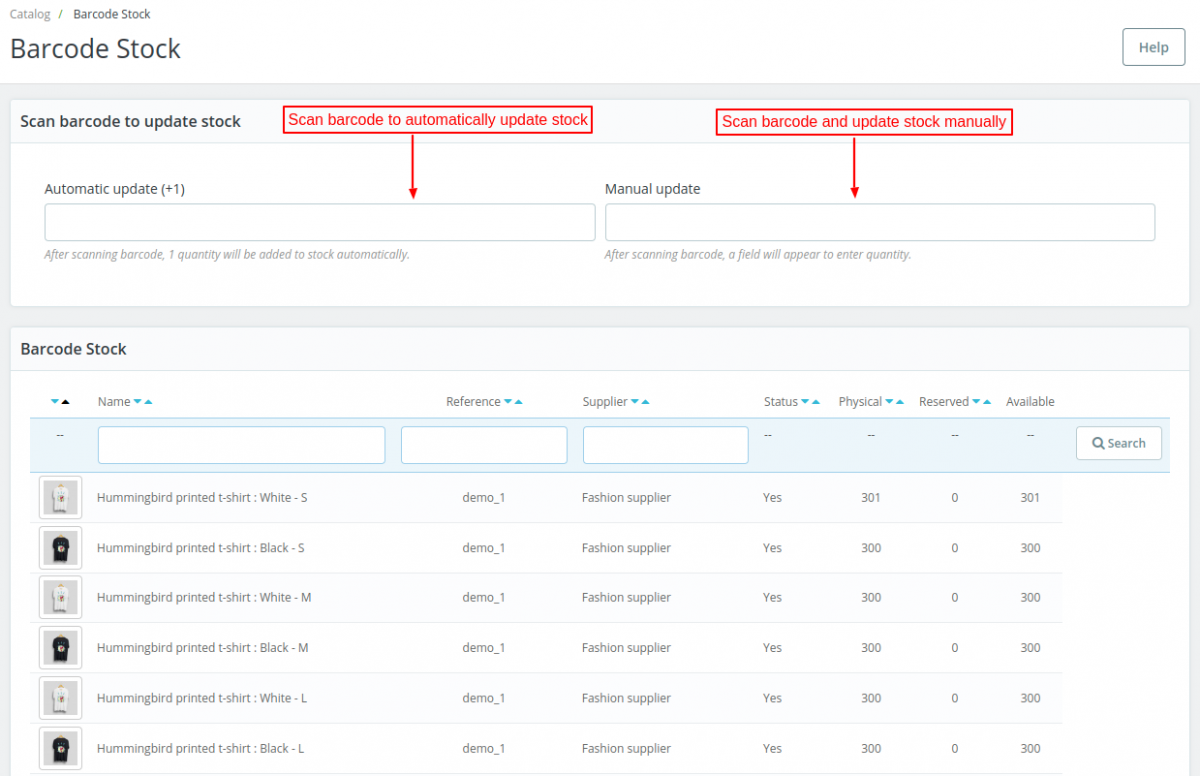Sort Reference column ascending
The height and width of the screenshot is (776, 1200).
[519, 402]
